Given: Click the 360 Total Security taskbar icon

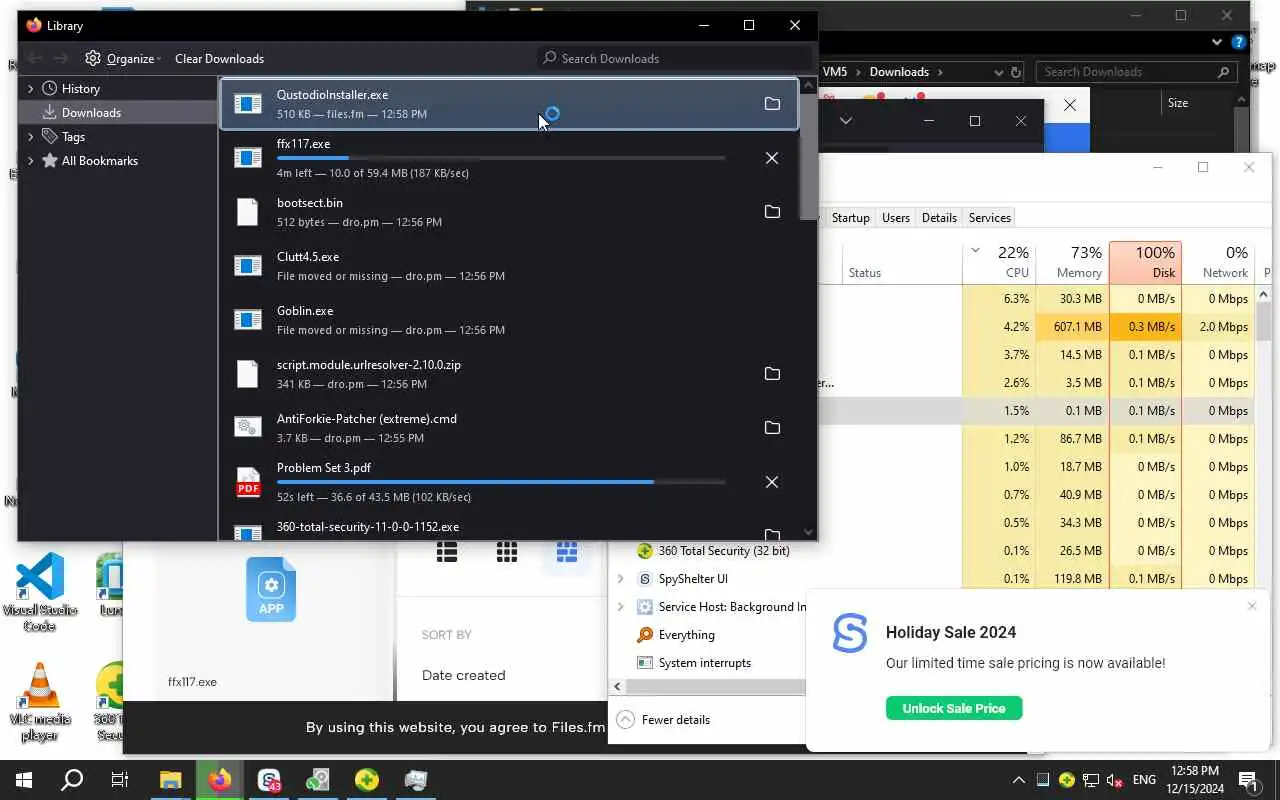Looking at the screenshot, I should pos(367,780).
